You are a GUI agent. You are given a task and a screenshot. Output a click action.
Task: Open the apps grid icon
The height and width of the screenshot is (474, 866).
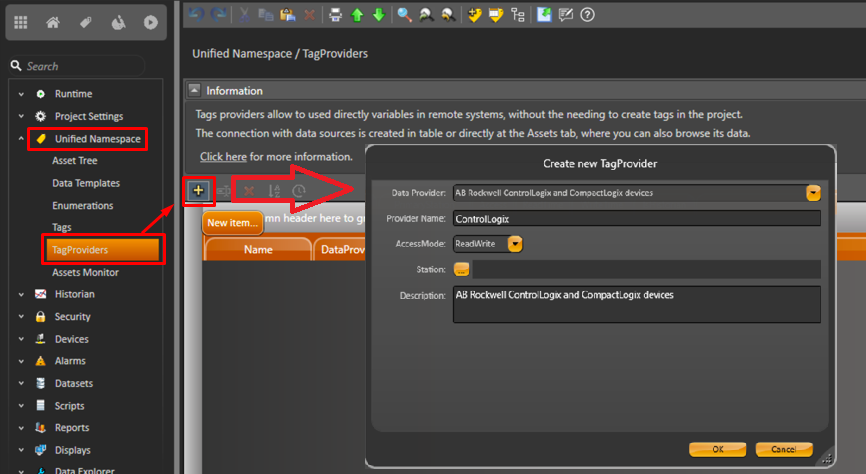click(x=20, y=22)
